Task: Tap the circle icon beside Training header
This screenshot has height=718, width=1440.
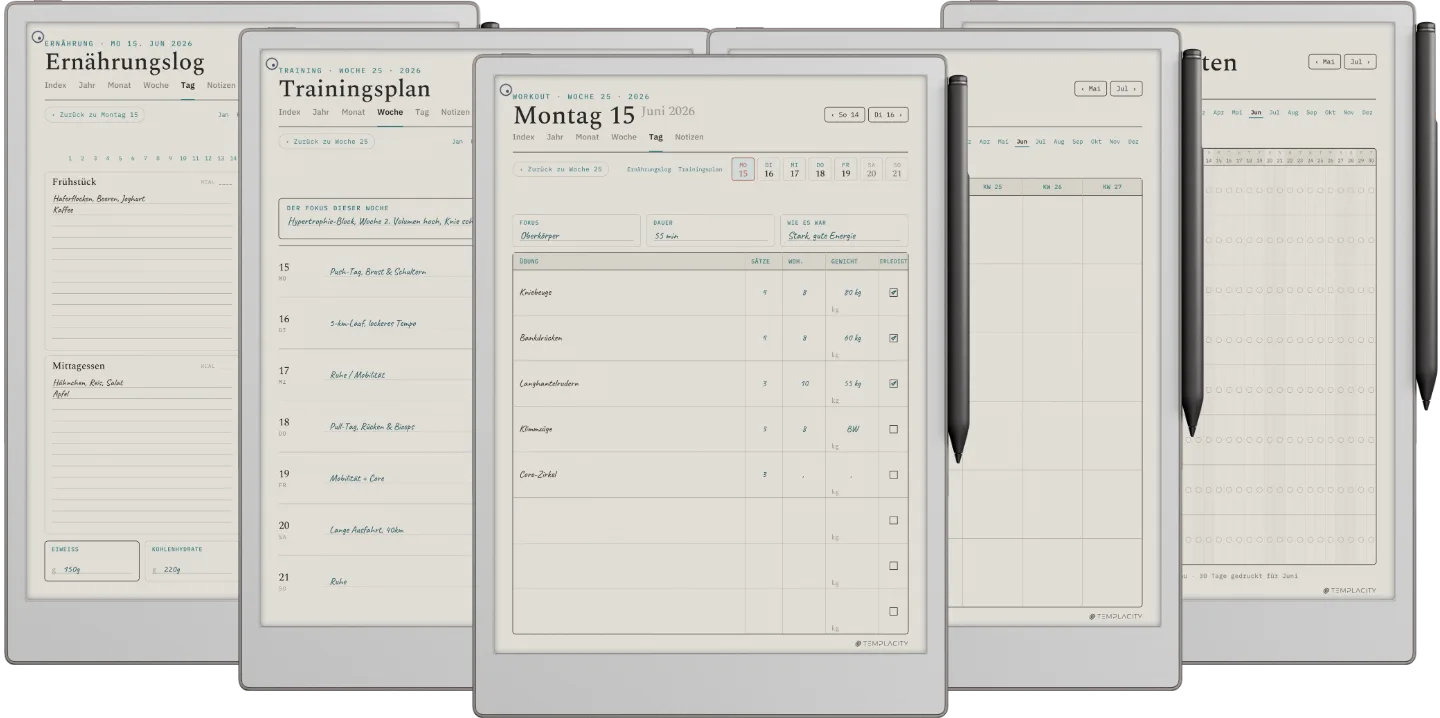Action: [x=272, y=64]
